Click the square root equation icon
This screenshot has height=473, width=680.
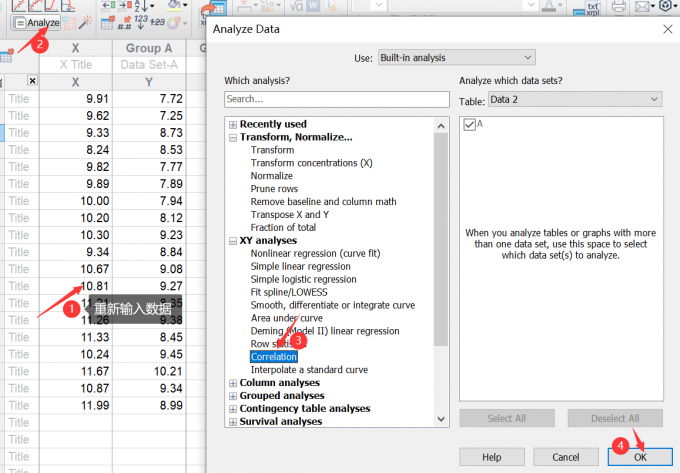pyautogui.click(x=297, y=5)
